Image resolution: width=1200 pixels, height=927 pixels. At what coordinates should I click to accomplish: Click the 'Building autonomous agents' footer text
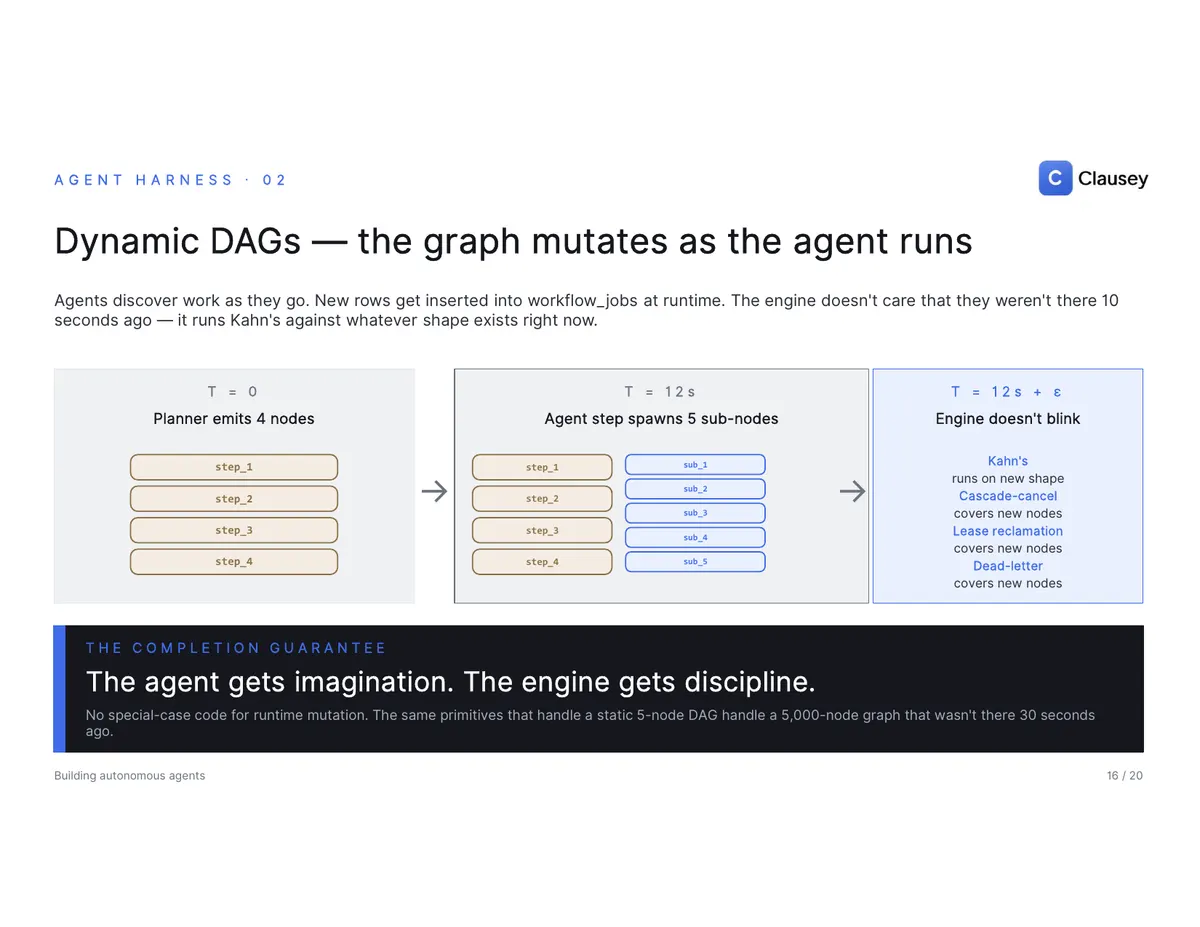[x=129, y=776]
